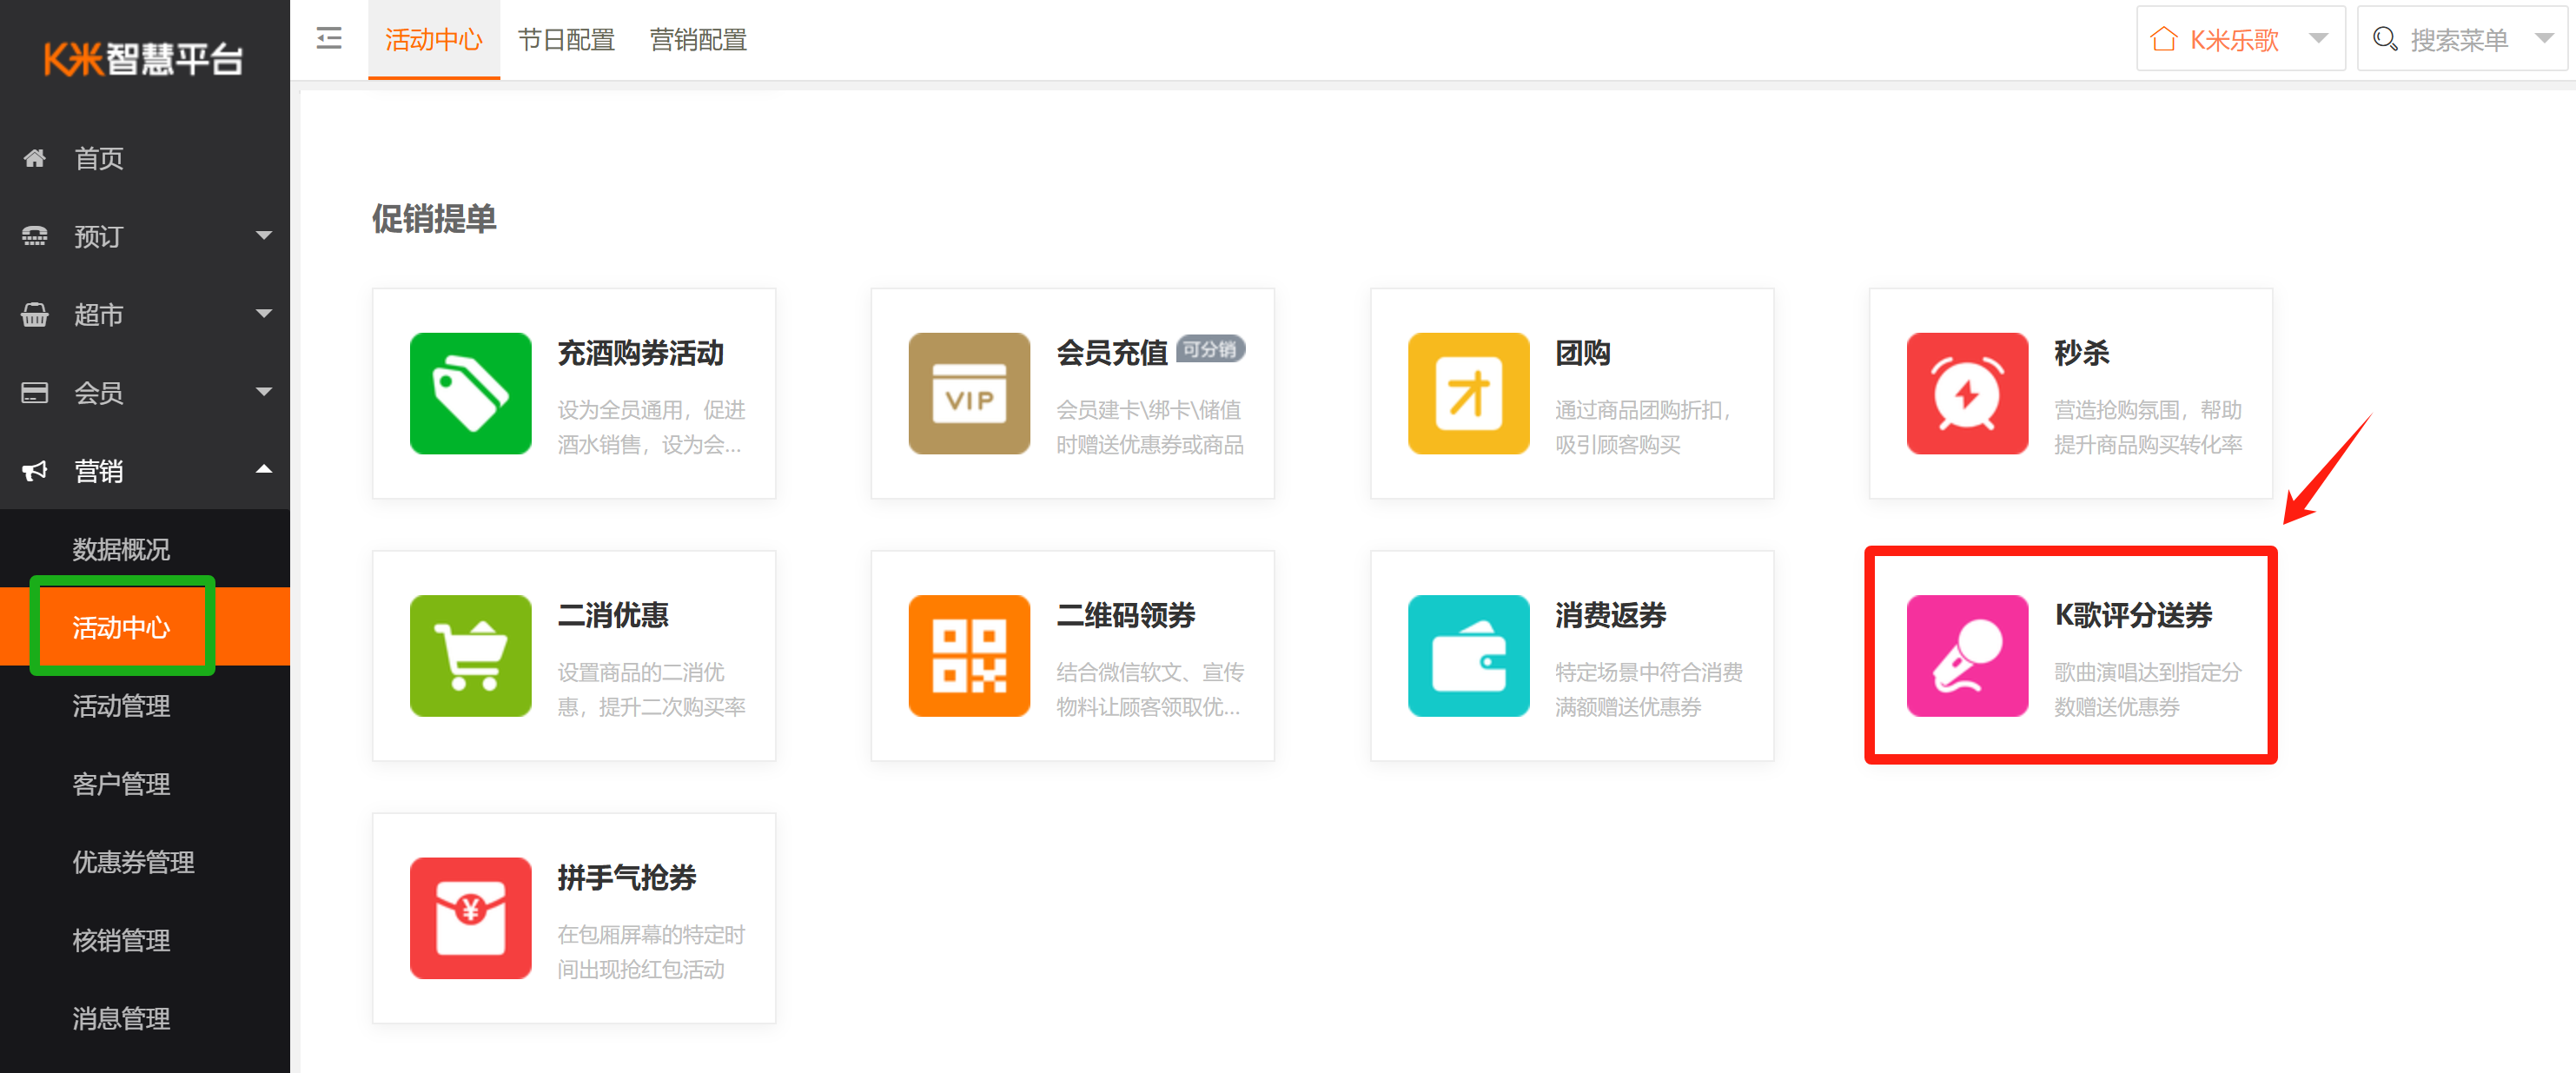Collapse the sidebar with the hamburger icon
Screen dimensions: 2576x1073
[328, 39]
